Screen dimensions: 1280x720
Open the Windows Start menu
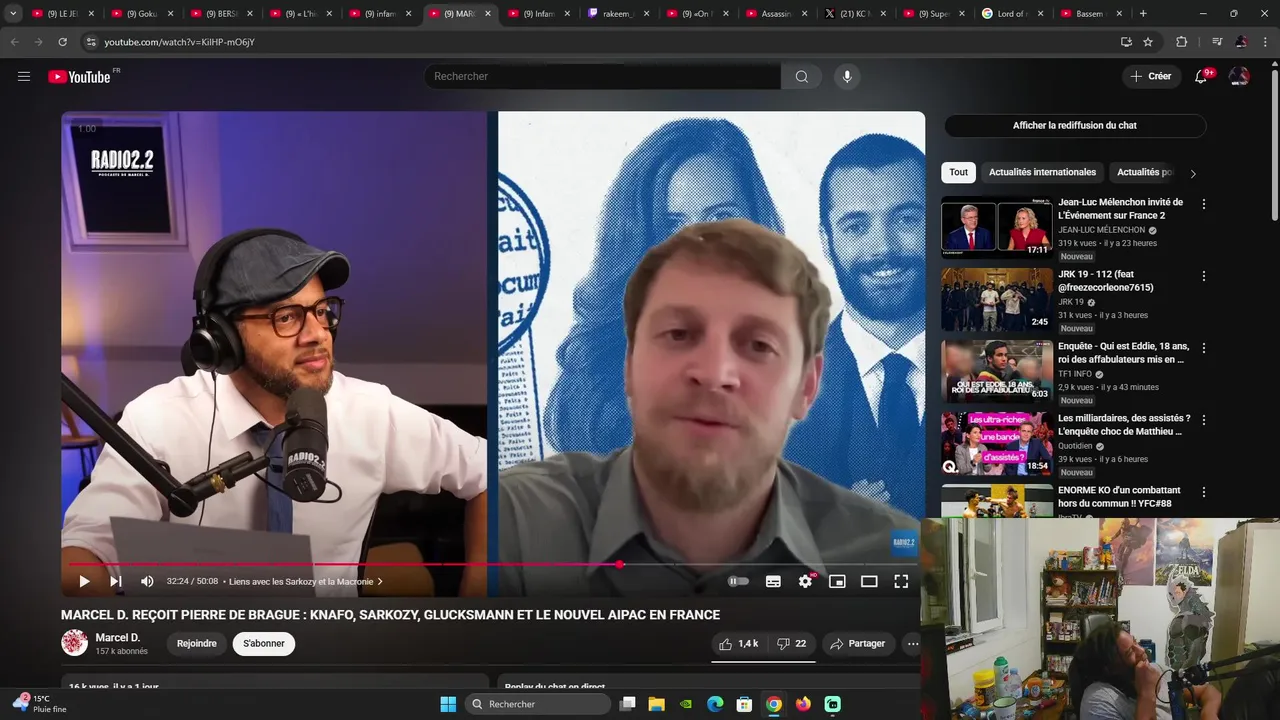tap(448, 704)
